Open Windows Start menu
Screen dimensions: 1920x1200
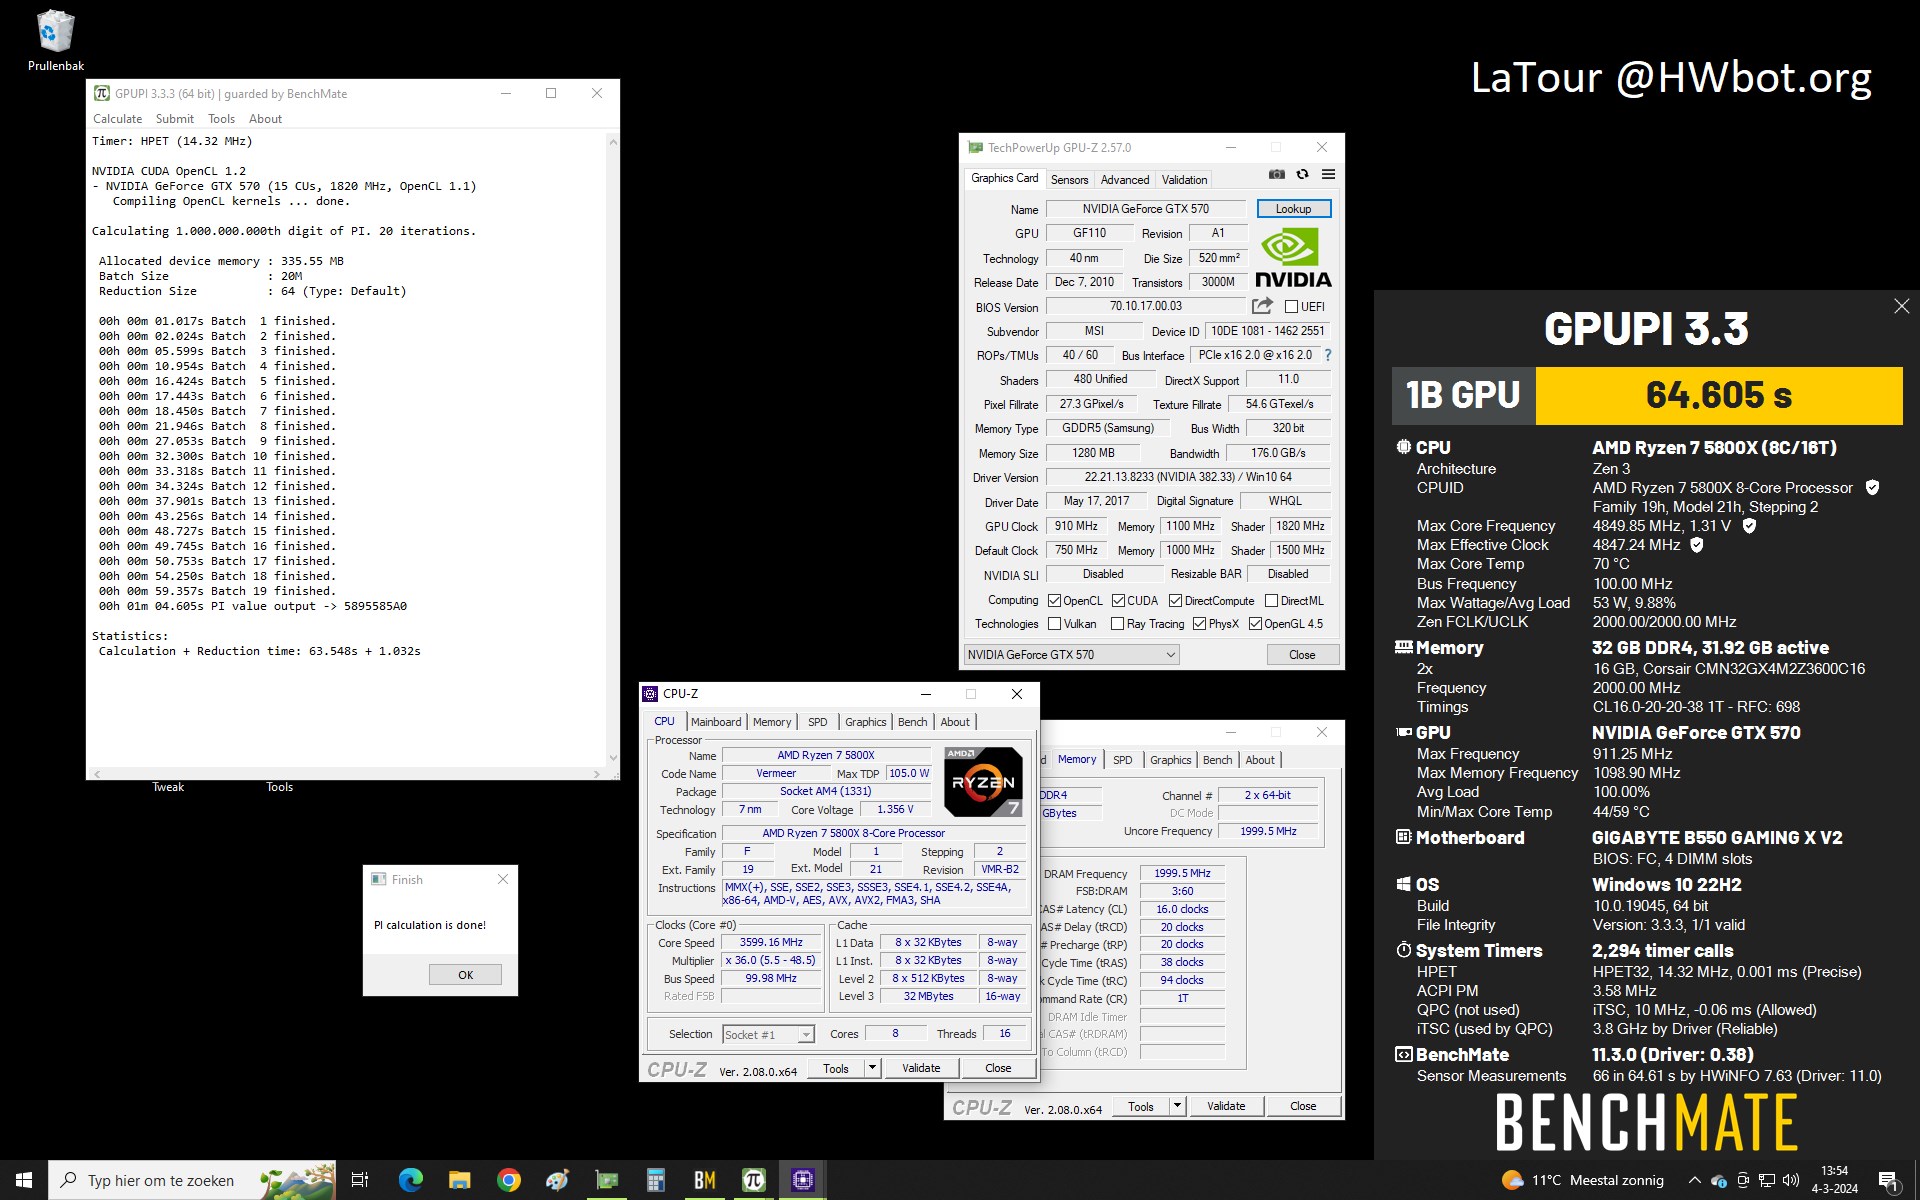(x=24, y=1180)
